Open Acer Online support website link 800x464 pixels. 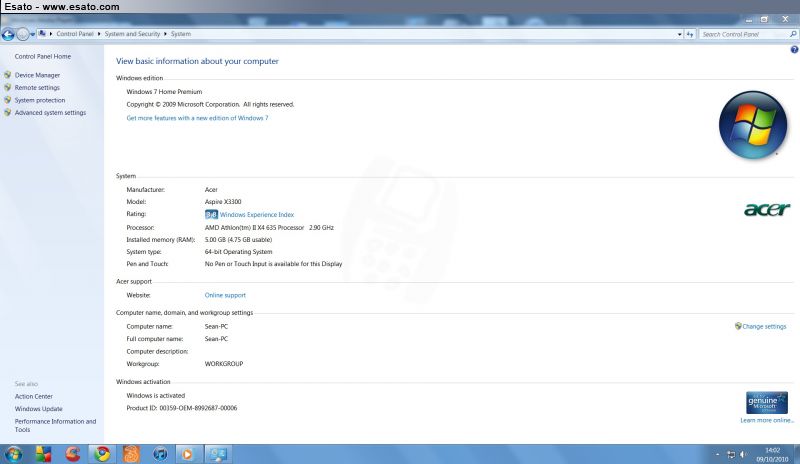[225, 295]
